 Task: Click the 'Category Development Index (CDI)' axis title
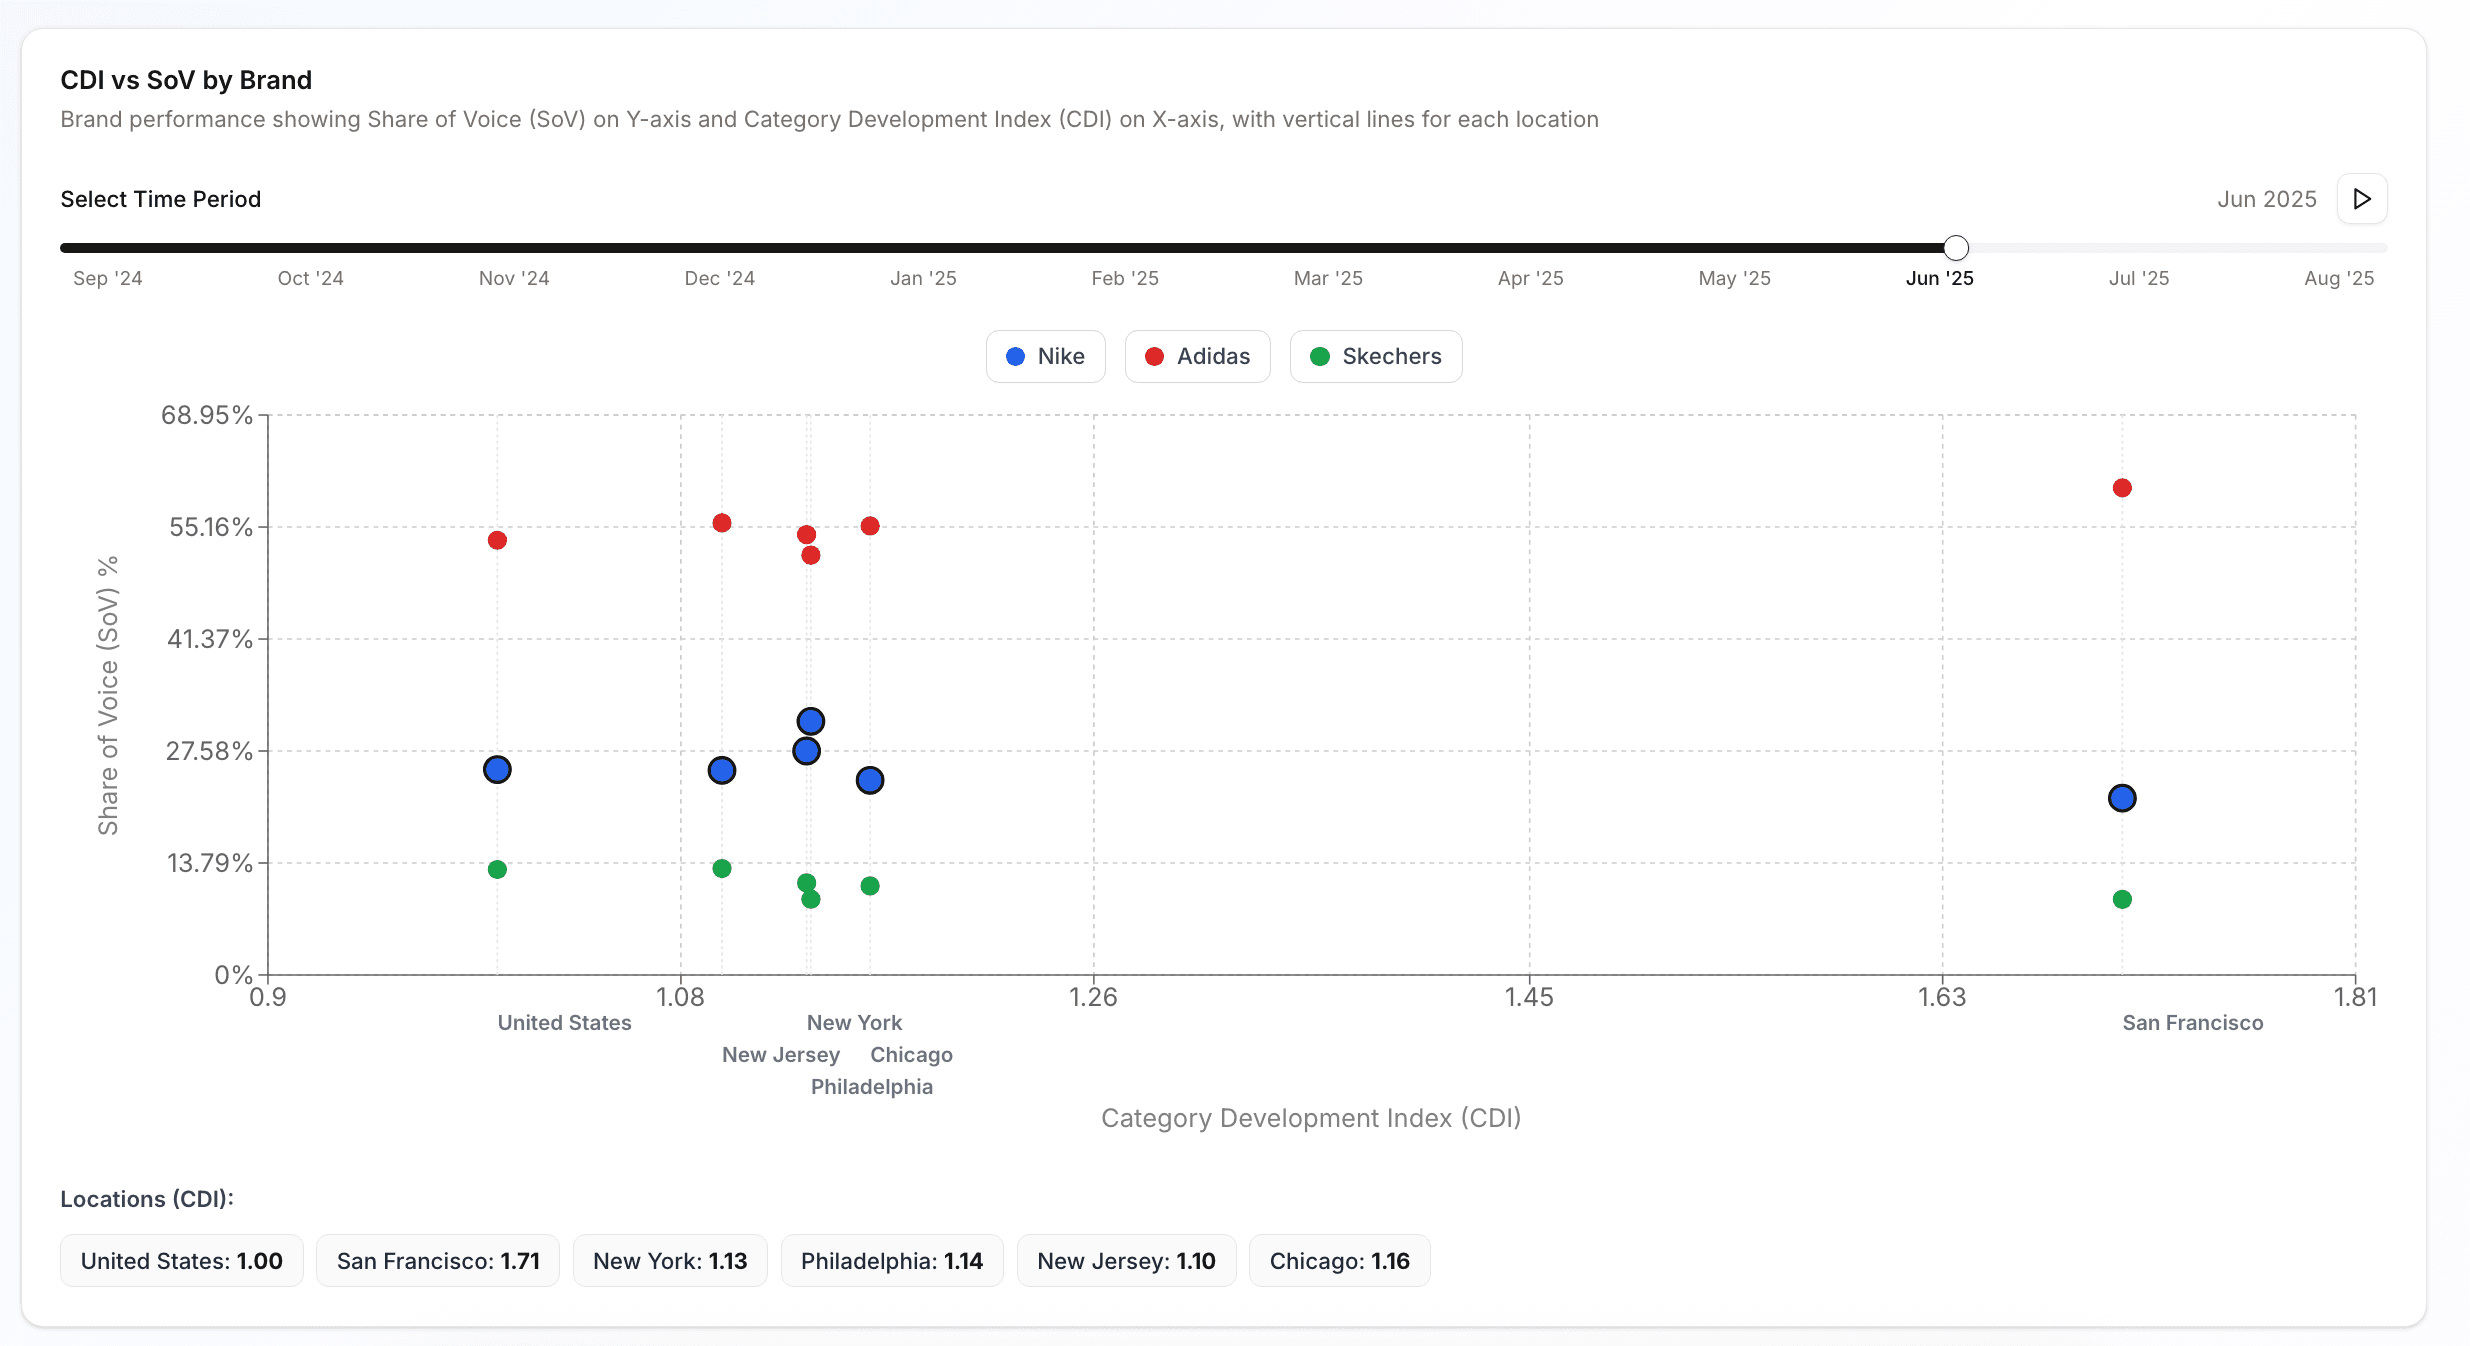point(1311,1118)
